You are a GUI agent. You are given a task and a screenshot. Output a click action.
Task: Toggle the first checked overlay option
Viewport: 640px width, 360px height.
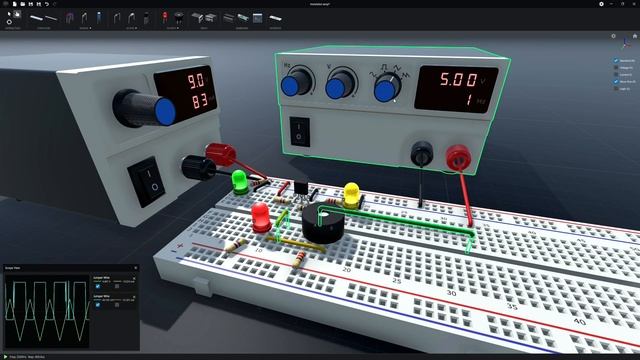(616, 60)
